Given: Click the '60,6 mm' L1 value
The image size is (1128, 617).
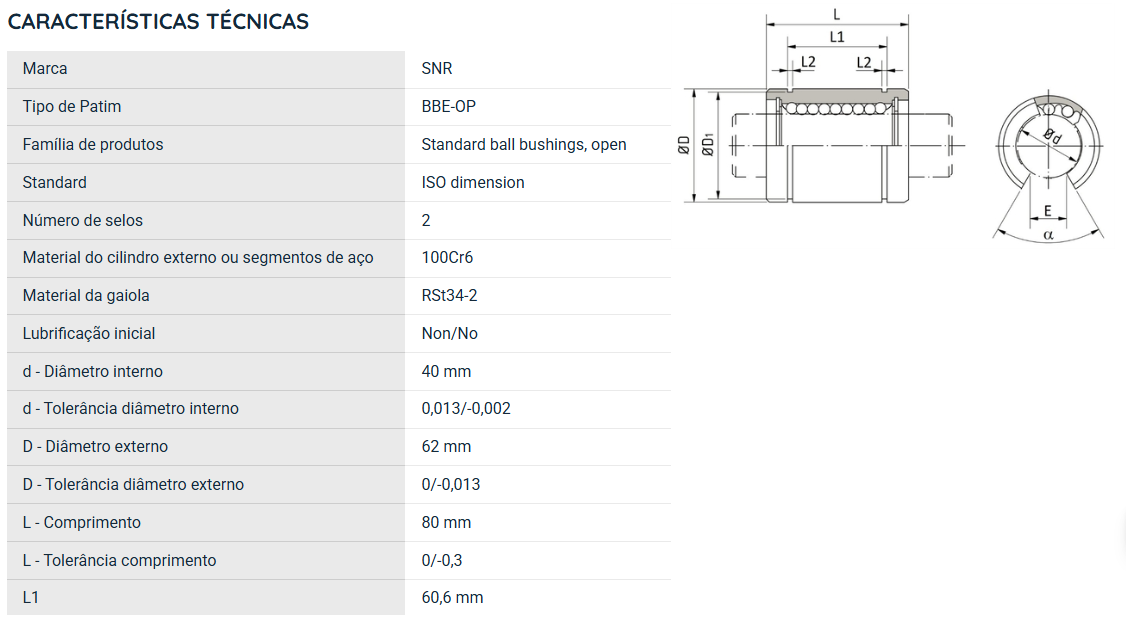Looking at the screenshot, I should point(452,598).
